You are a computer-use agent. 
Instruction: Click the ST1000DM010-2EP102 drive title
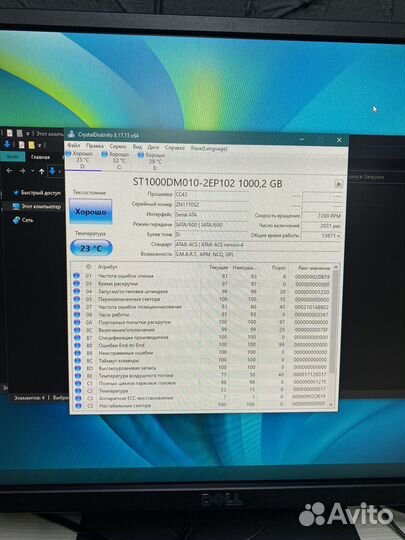pos(207,183)
